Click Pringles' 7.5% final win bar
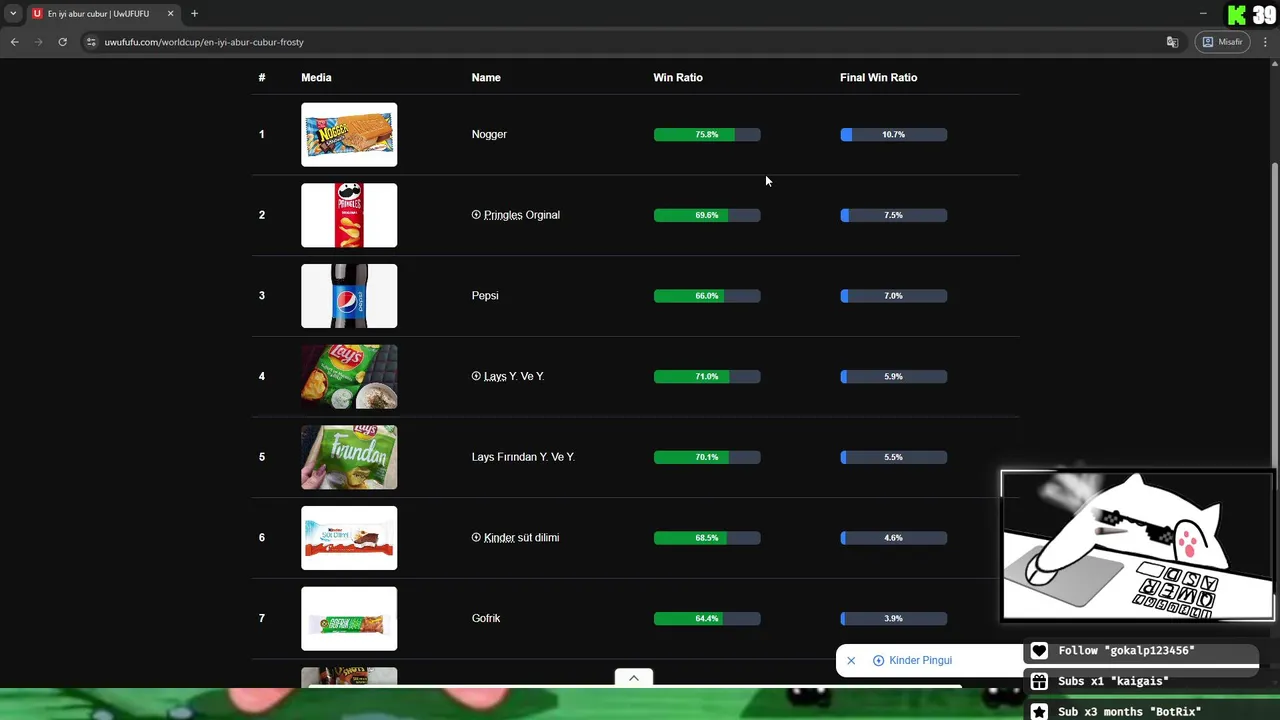 pyautogui.click(x=893, y=215)
